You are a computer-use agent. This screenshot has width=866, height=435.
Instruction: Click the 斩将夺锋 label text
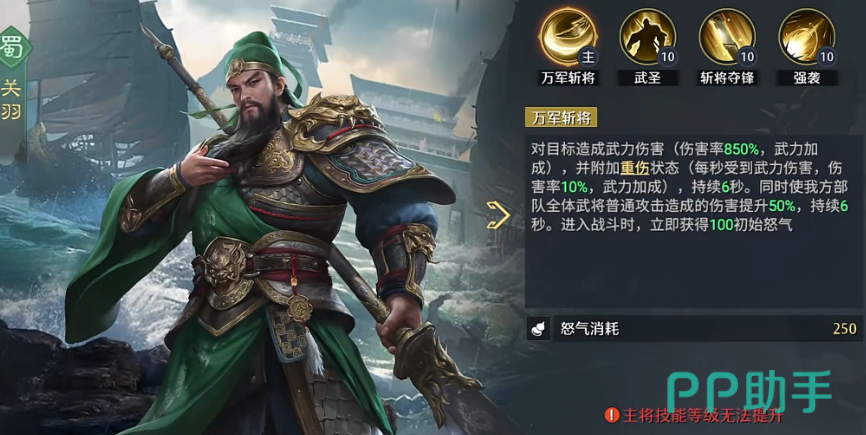[727, 78]
